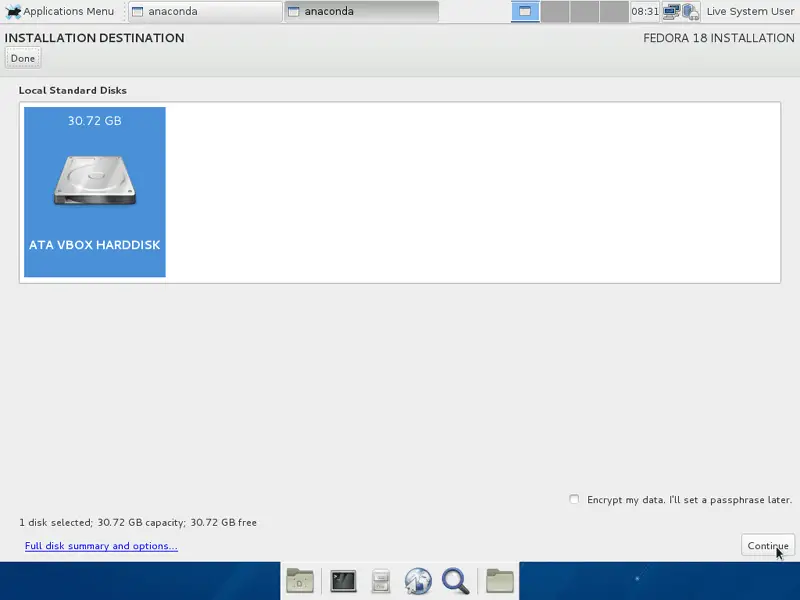Open the Live System User menu
Screen dimensions: 800x600
tap(750, 11)
